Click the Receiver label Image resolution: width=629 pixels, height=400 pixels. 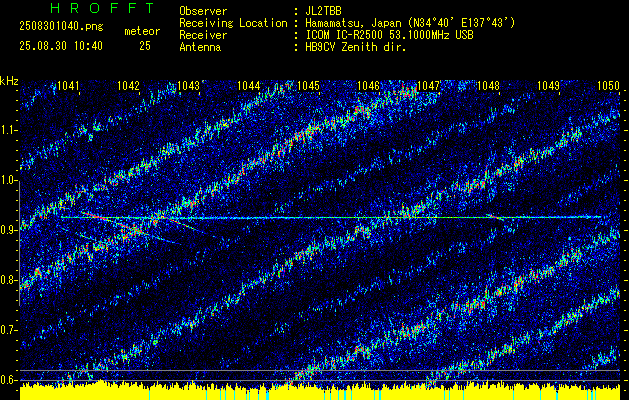203,35
